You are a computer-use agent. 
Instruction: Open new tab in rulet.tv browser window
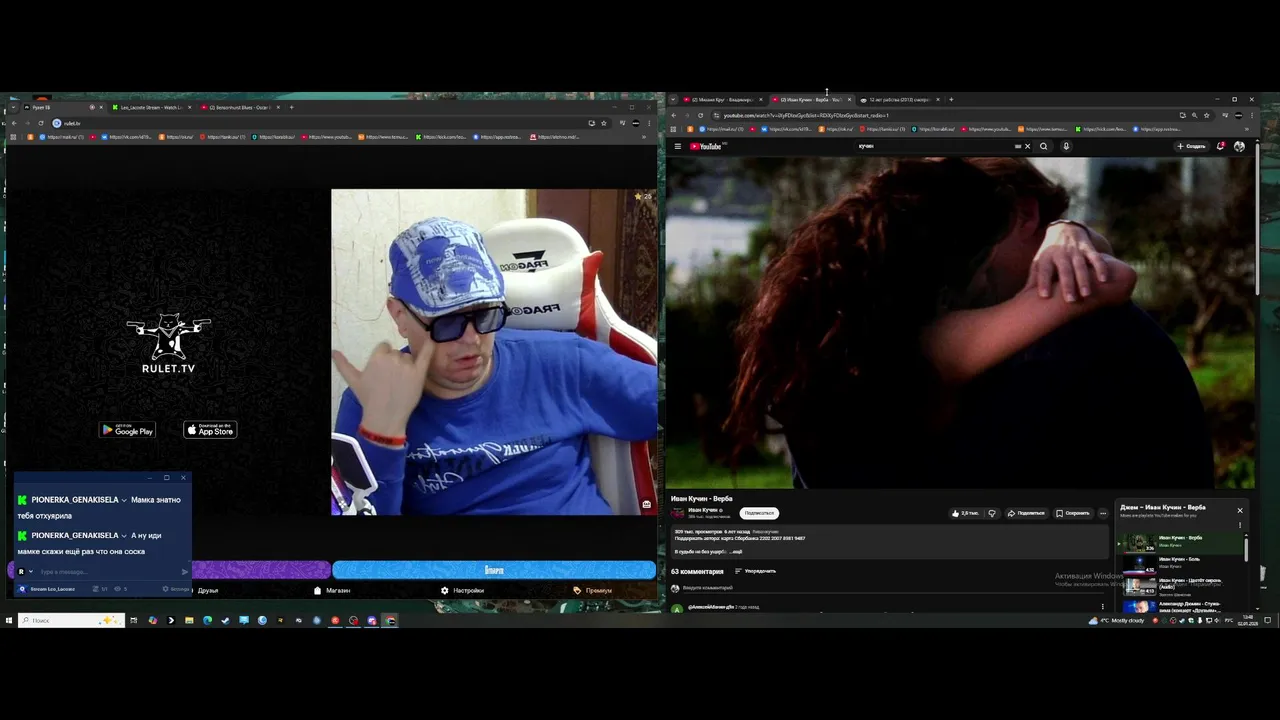(x=291, y=107)
